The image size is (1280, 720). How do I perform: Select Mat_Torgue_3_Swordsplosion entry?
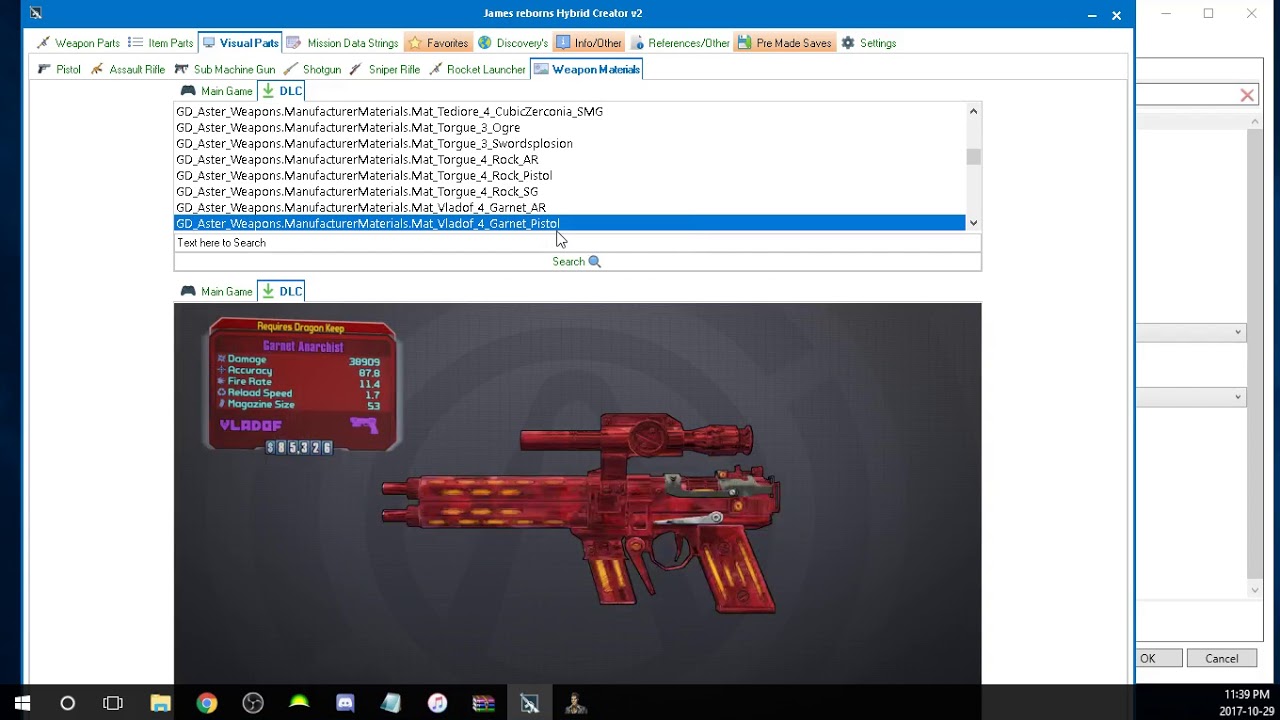point(569,143)
